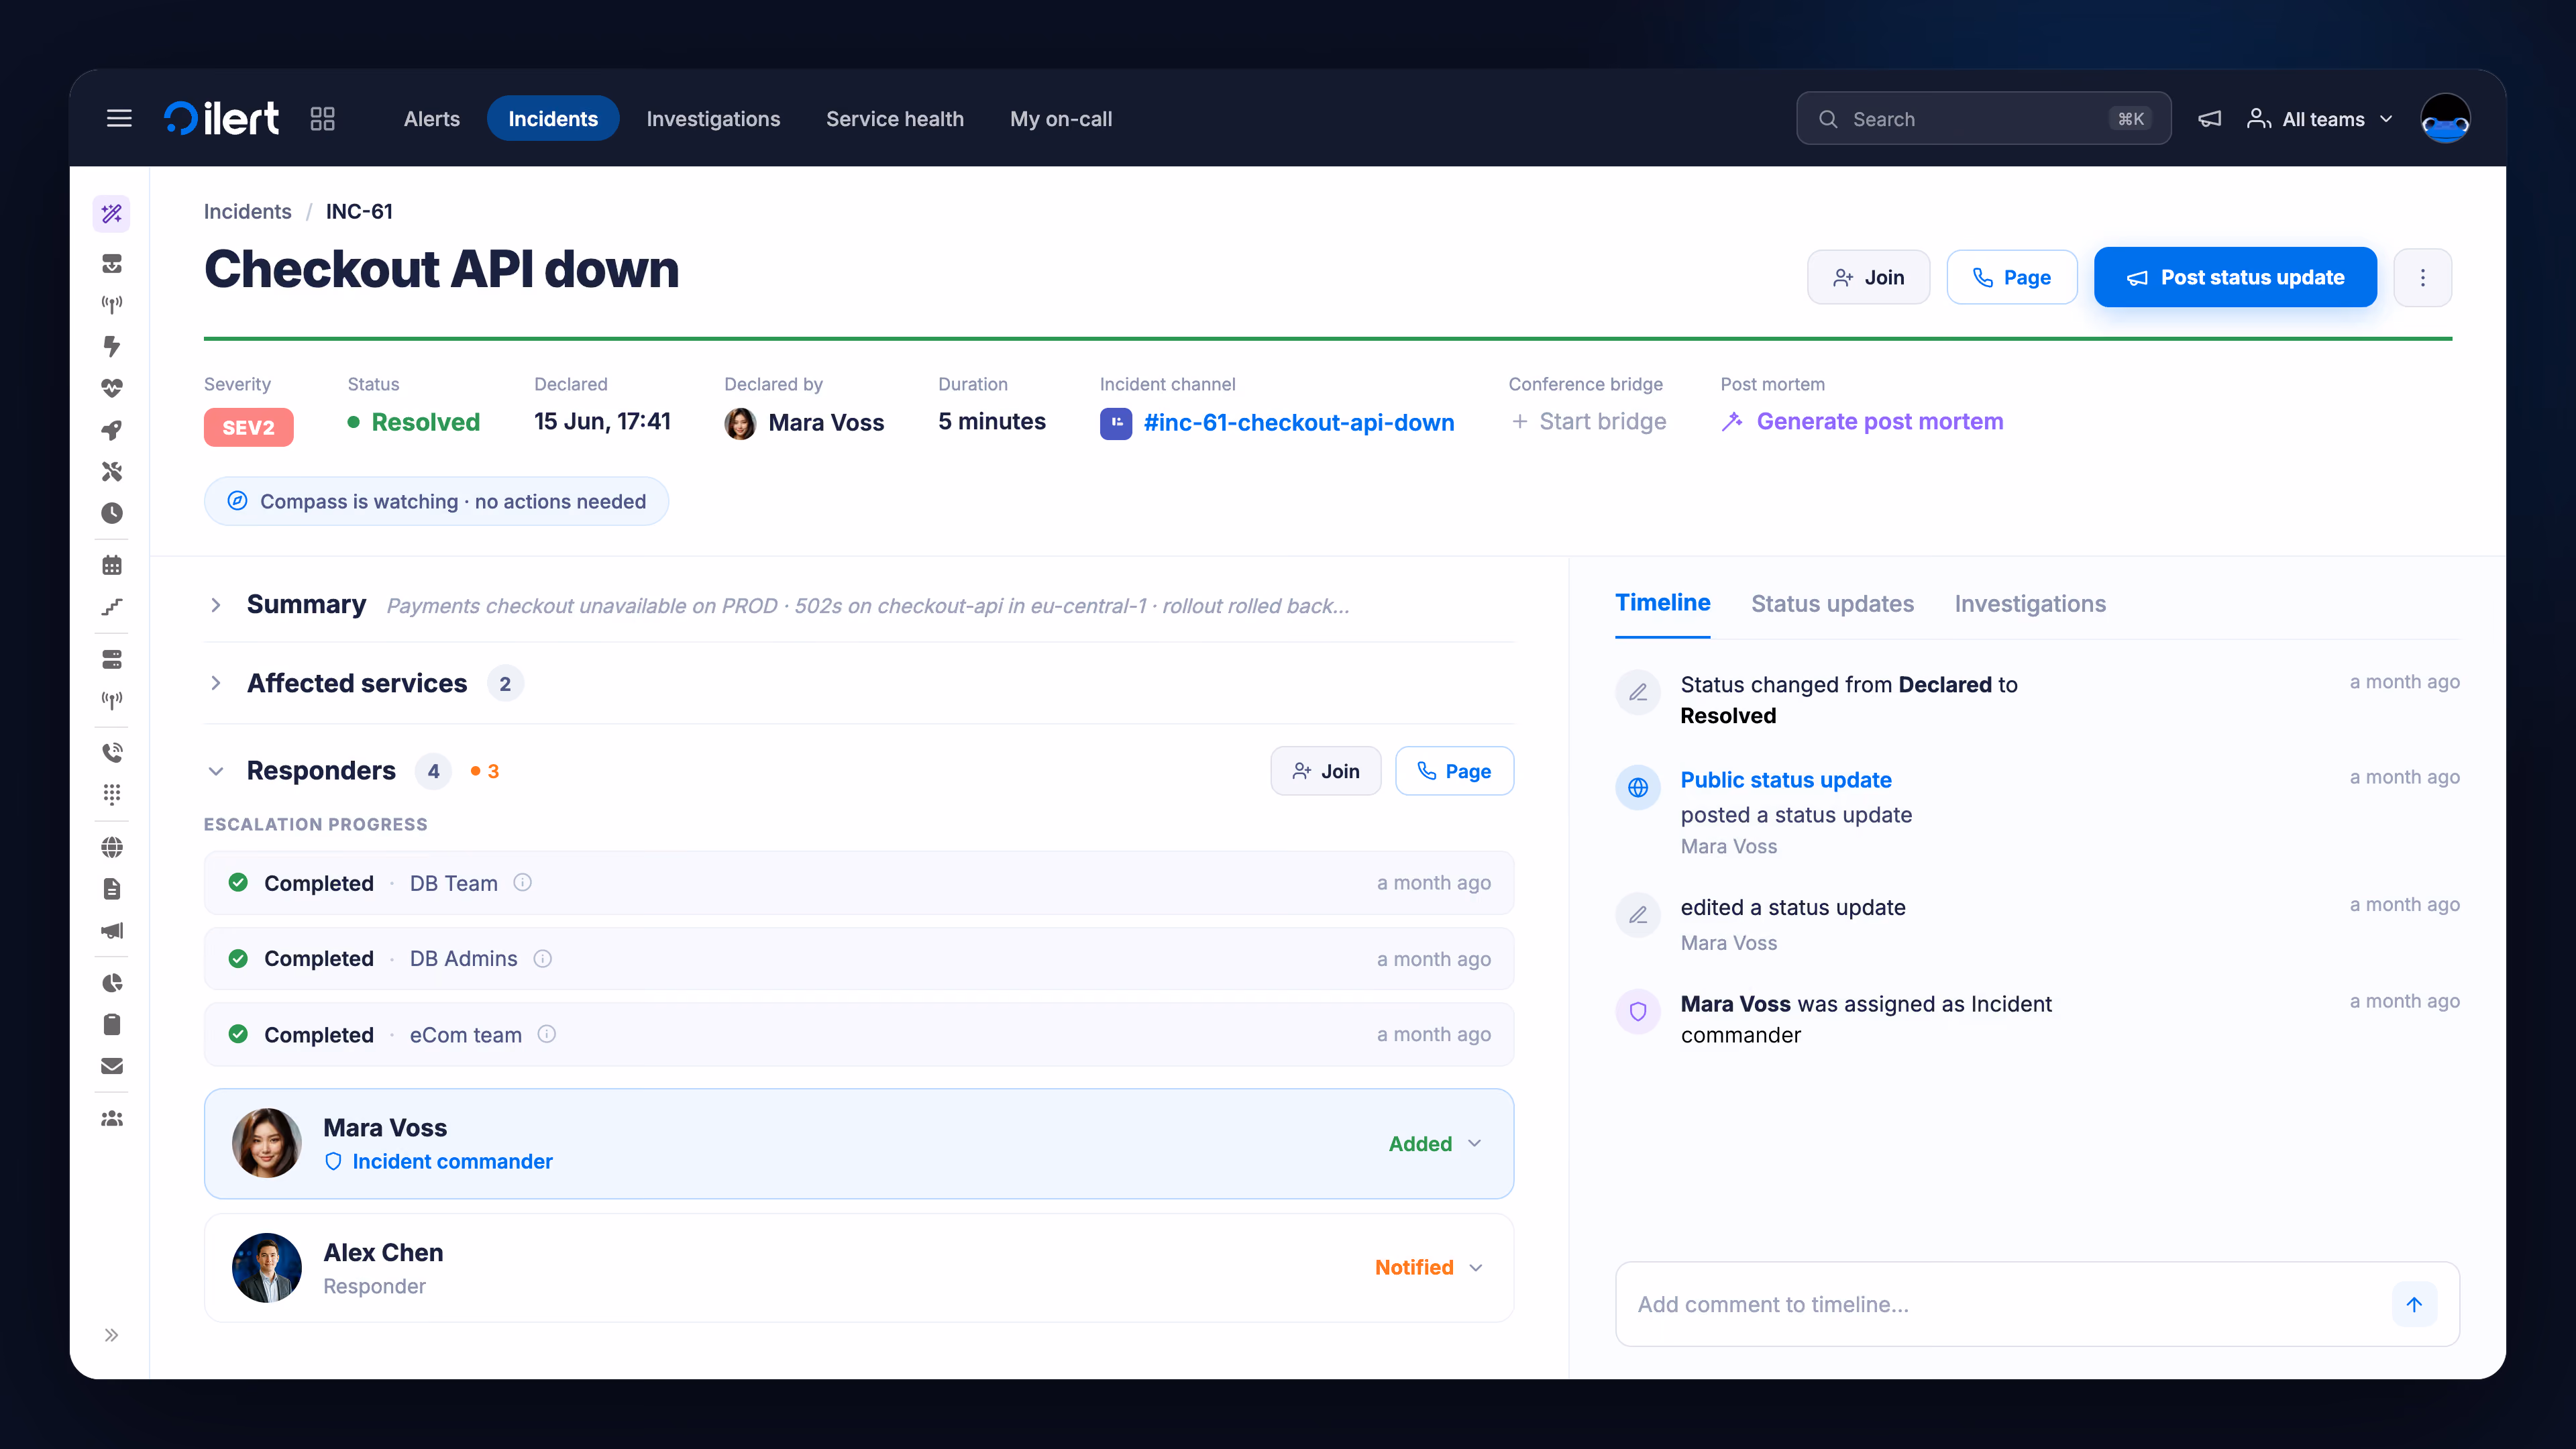
Task: Click Page in the Responders section
Action: [x=1454, y=771]
